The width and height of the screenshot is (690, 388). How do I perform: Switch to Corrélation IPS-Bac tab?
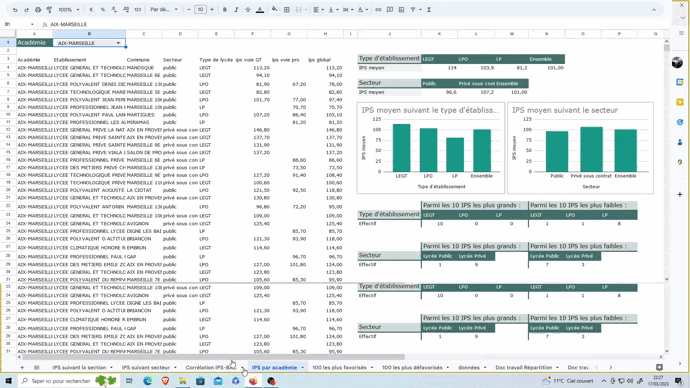(x=211, y=367)
